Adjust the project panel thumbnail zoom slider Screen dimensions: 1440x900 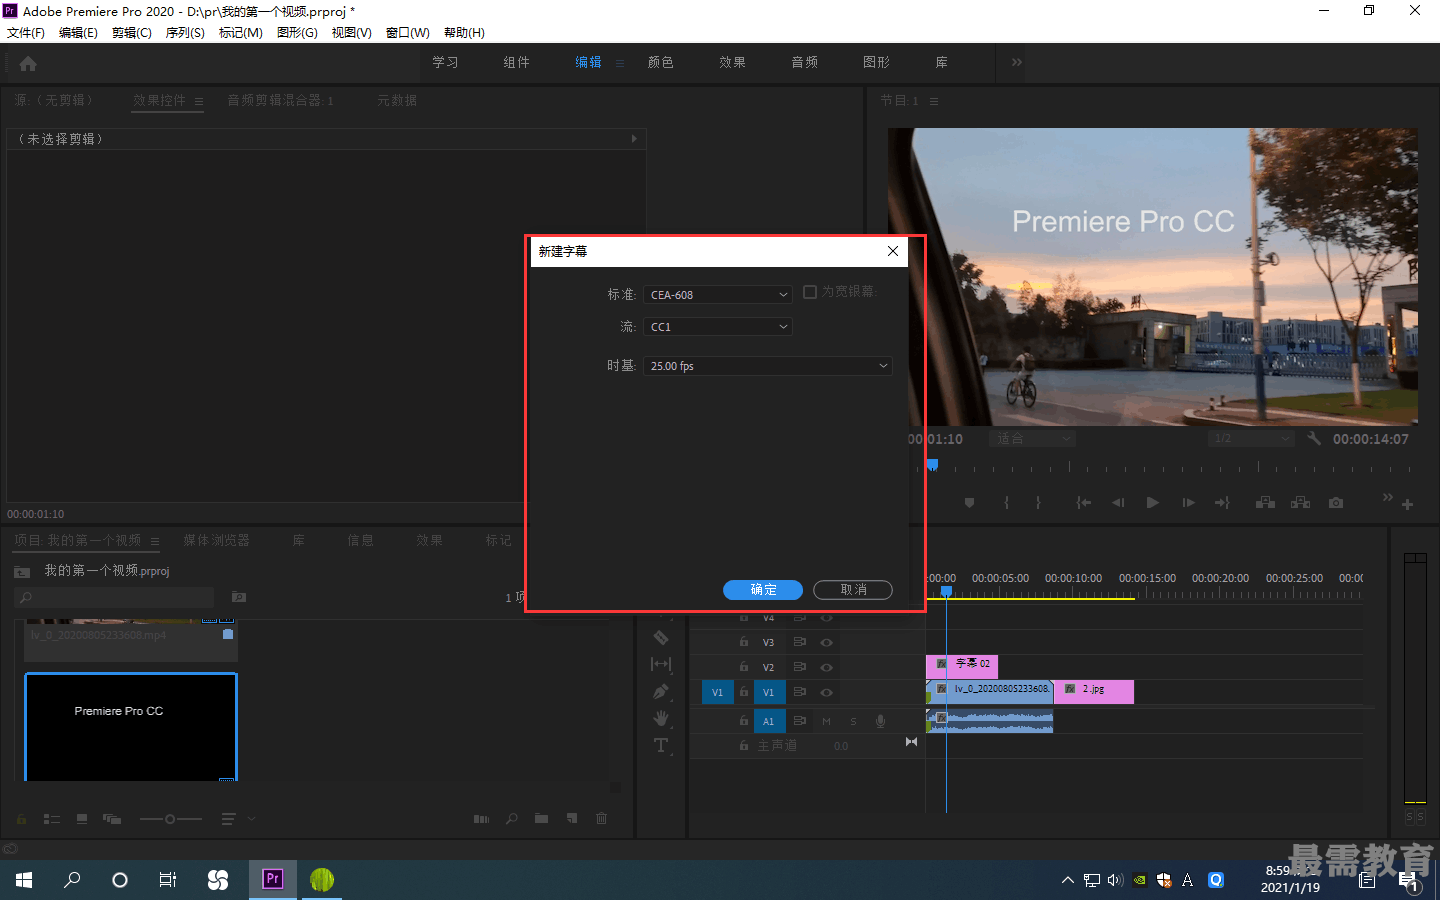click(x=170, y=819)
